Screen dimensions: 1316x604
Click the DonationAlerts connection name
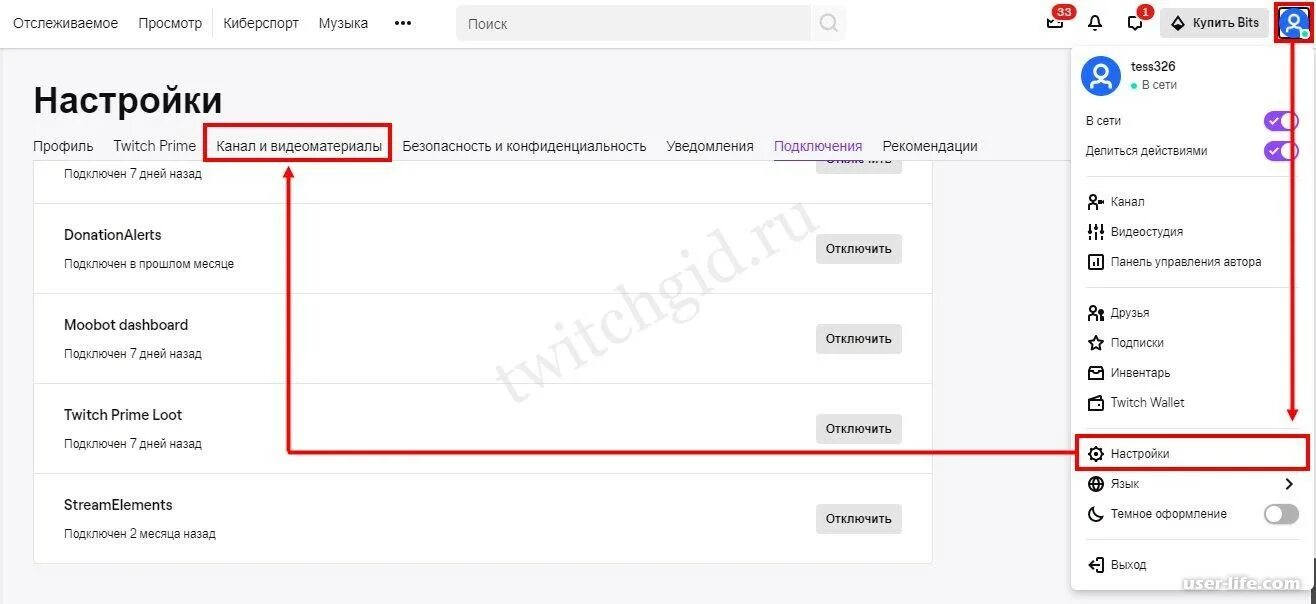(113, 235)
